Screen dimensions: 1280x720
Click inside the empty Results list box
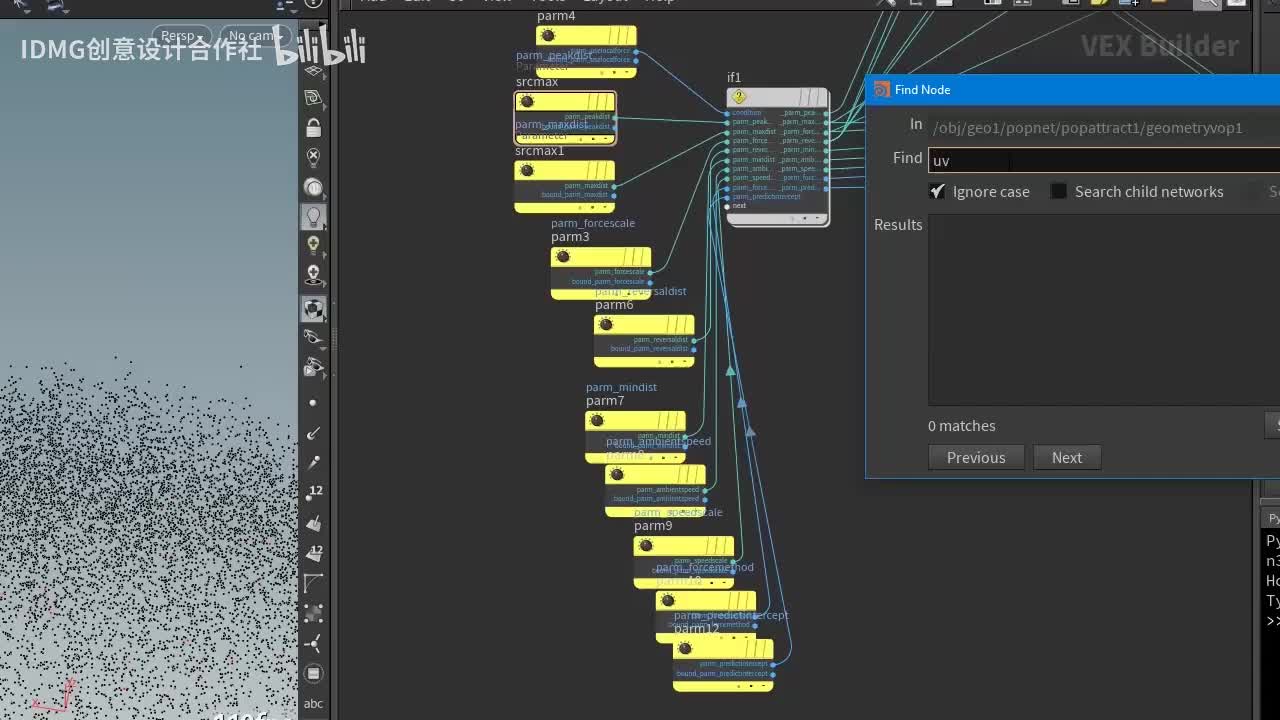tap(1104, 309)
